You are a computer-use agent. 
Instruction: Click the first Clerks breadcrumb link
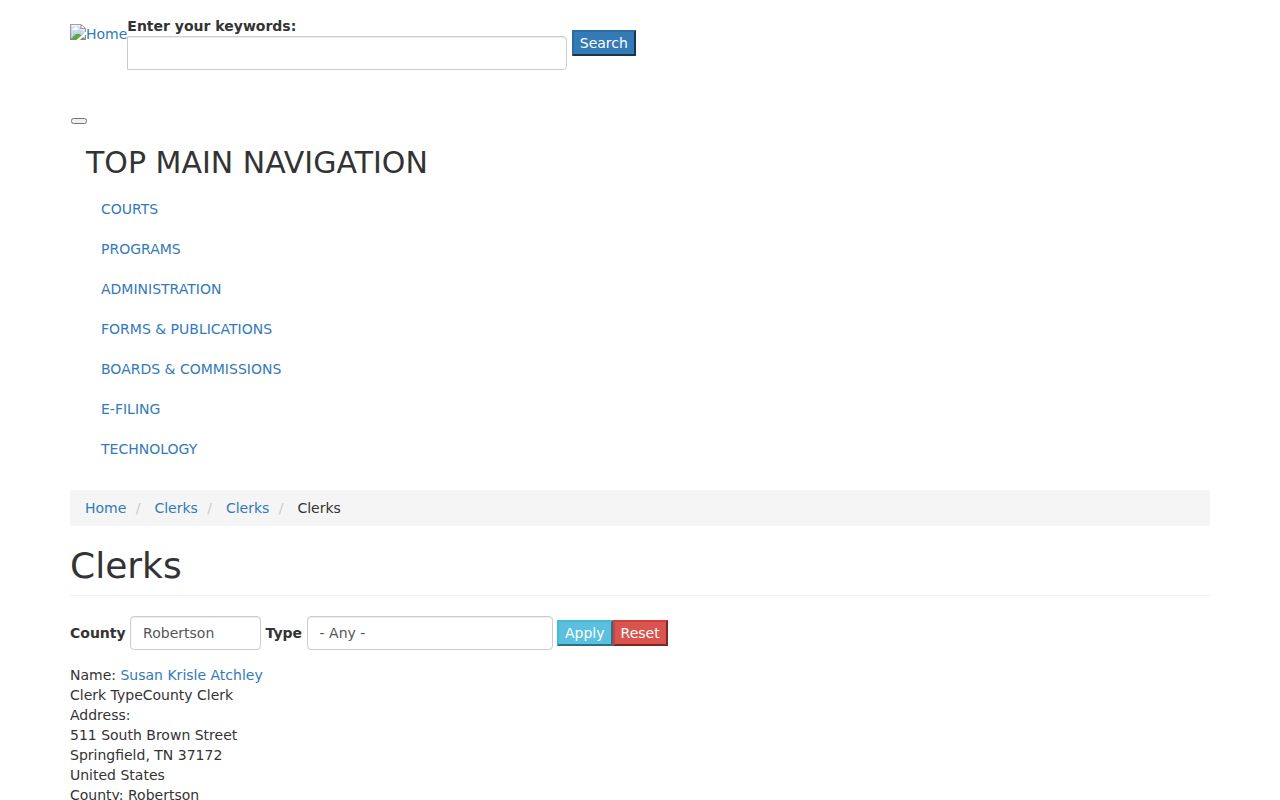(x=176, y=508)
